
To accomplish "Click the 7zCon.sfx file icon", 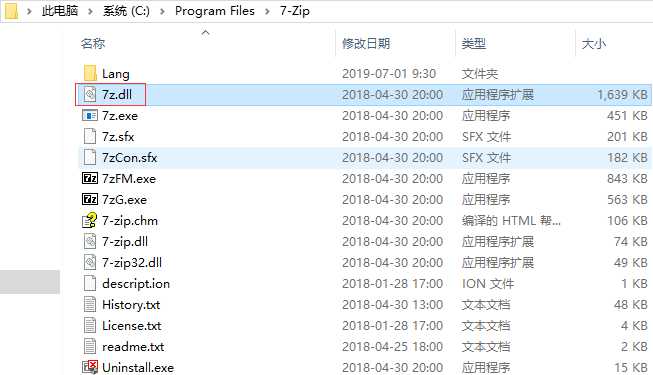I will coord(90,158).
